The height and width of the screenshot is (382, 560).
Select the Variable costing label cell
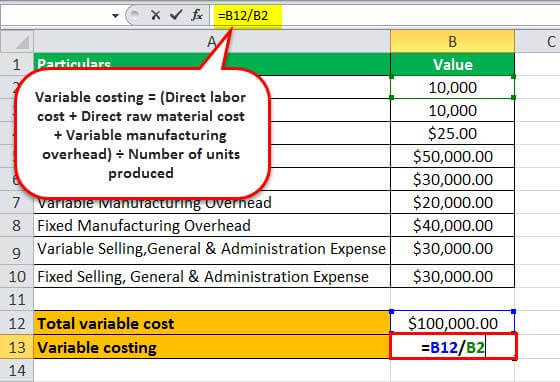click(x=212, y=347)
